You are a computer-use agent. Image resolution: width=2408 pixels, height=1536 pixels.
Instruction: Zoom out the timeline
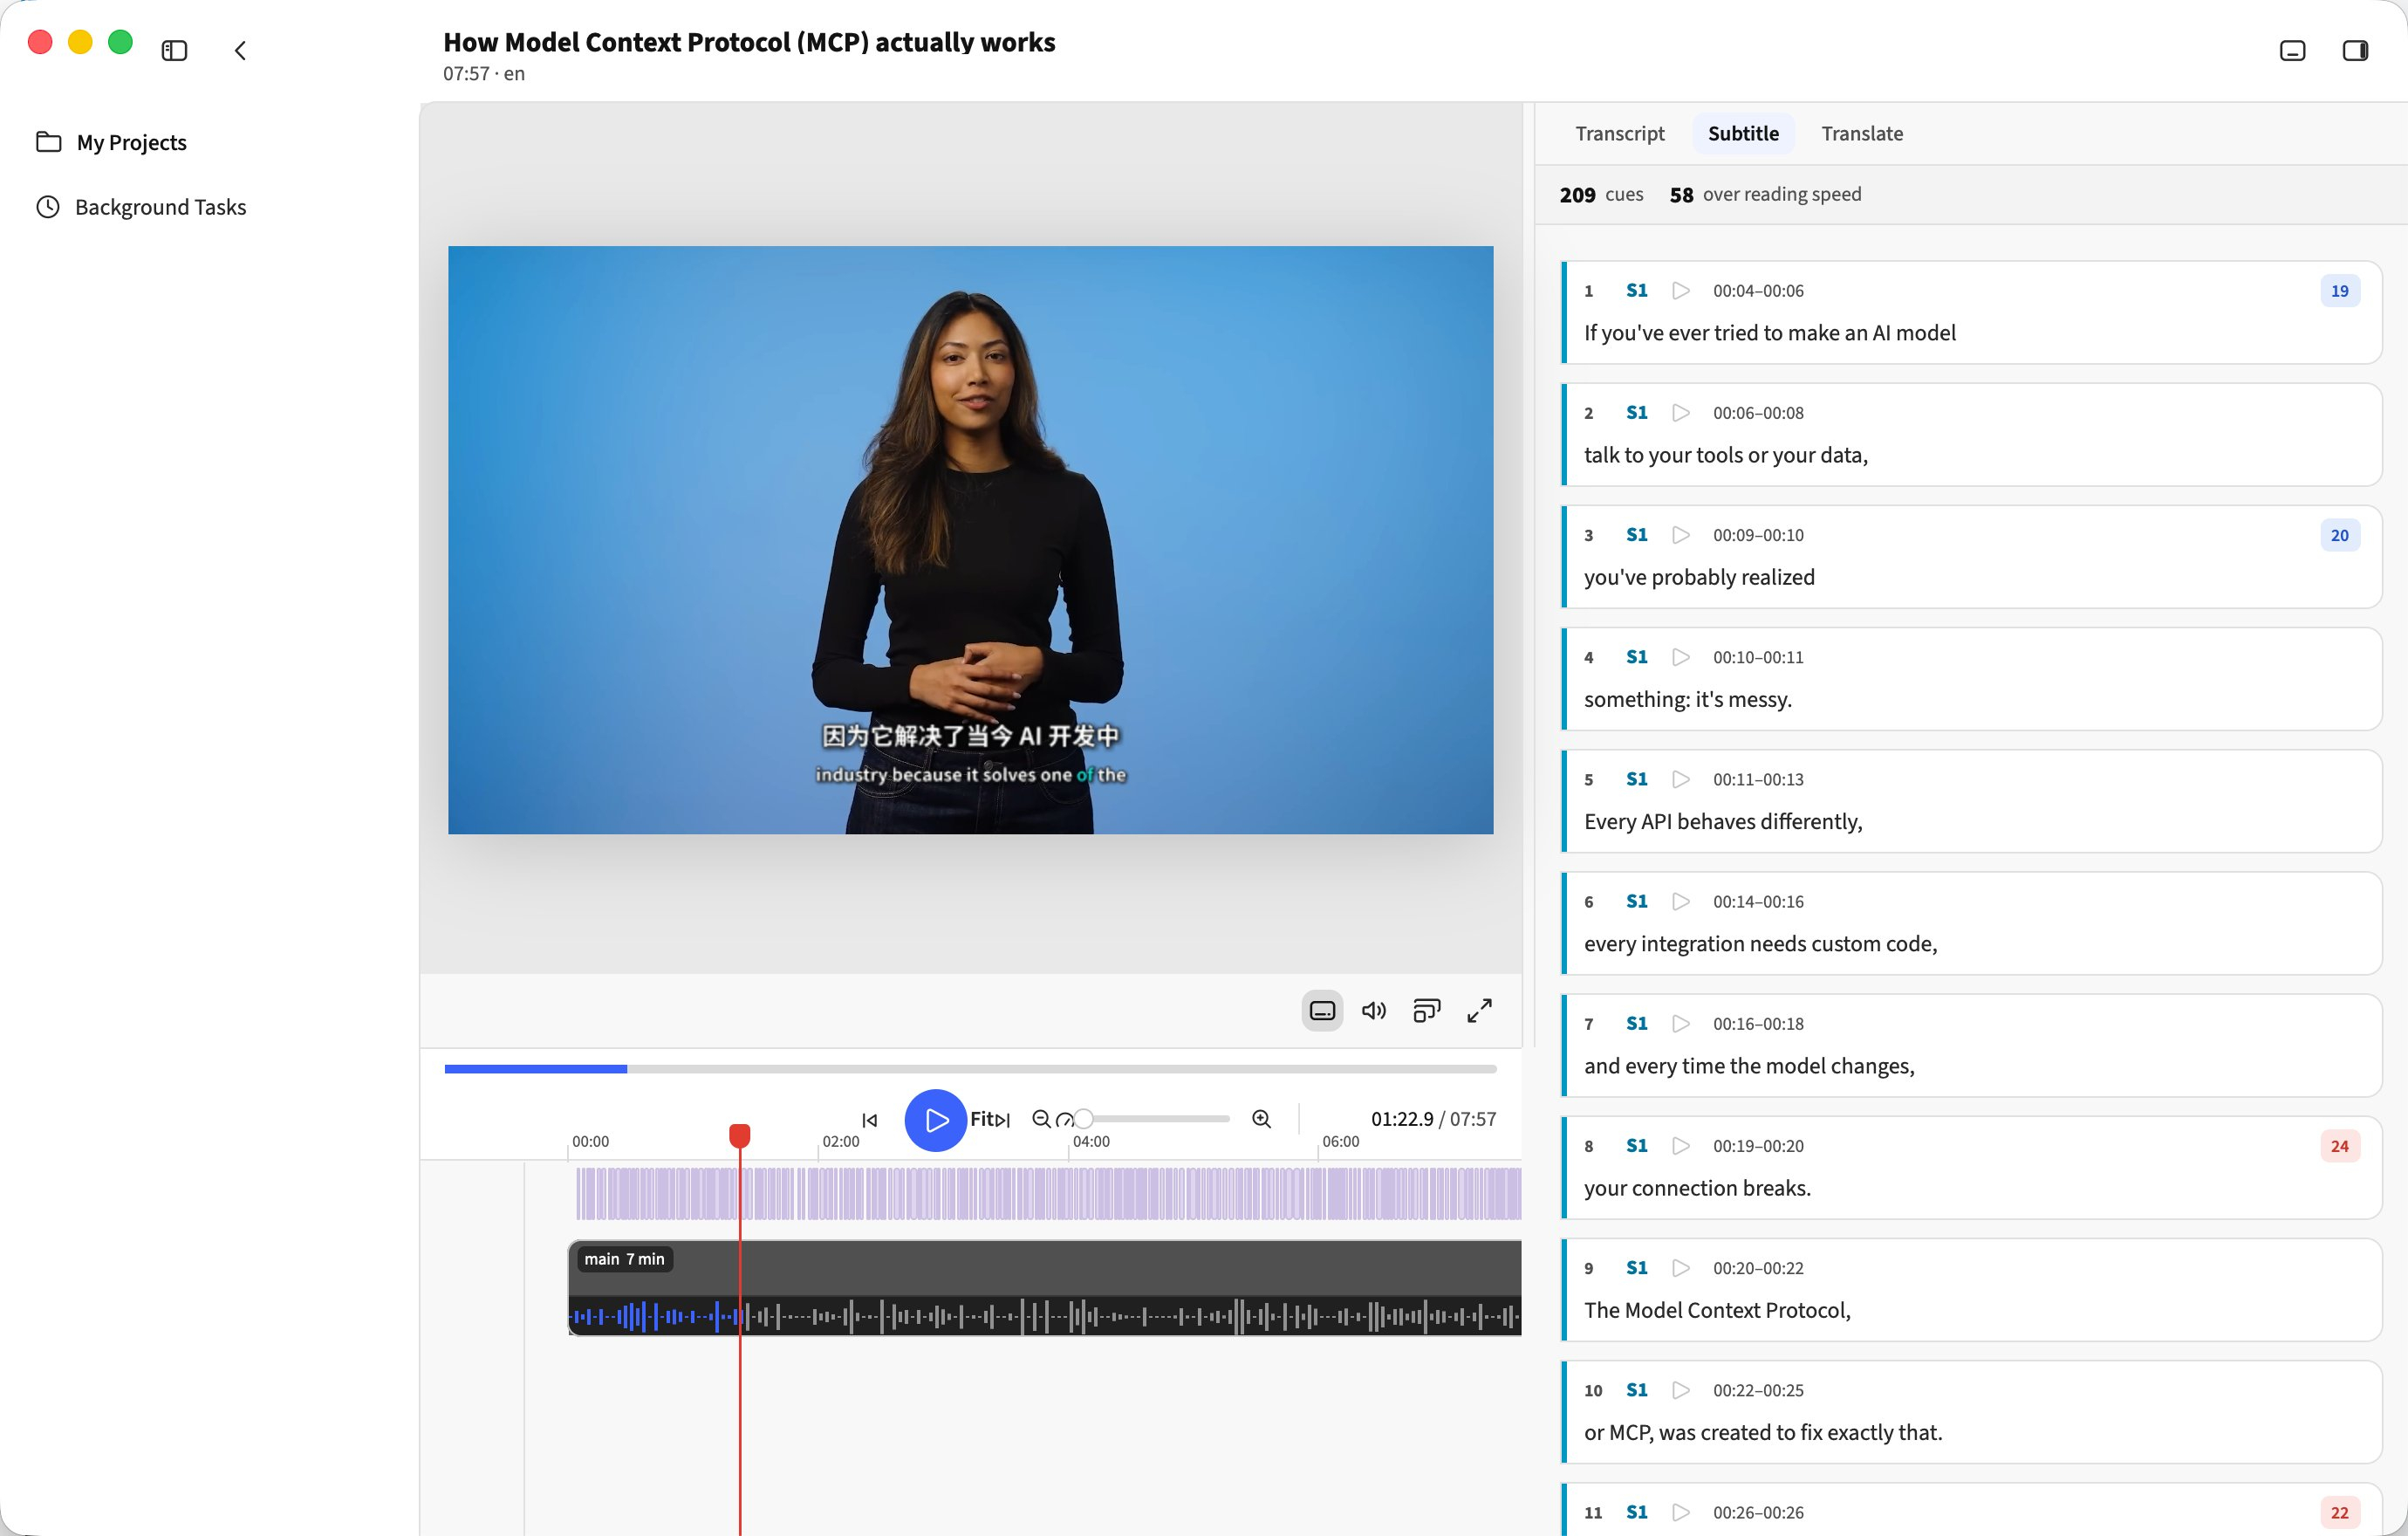[1041, 1119]
